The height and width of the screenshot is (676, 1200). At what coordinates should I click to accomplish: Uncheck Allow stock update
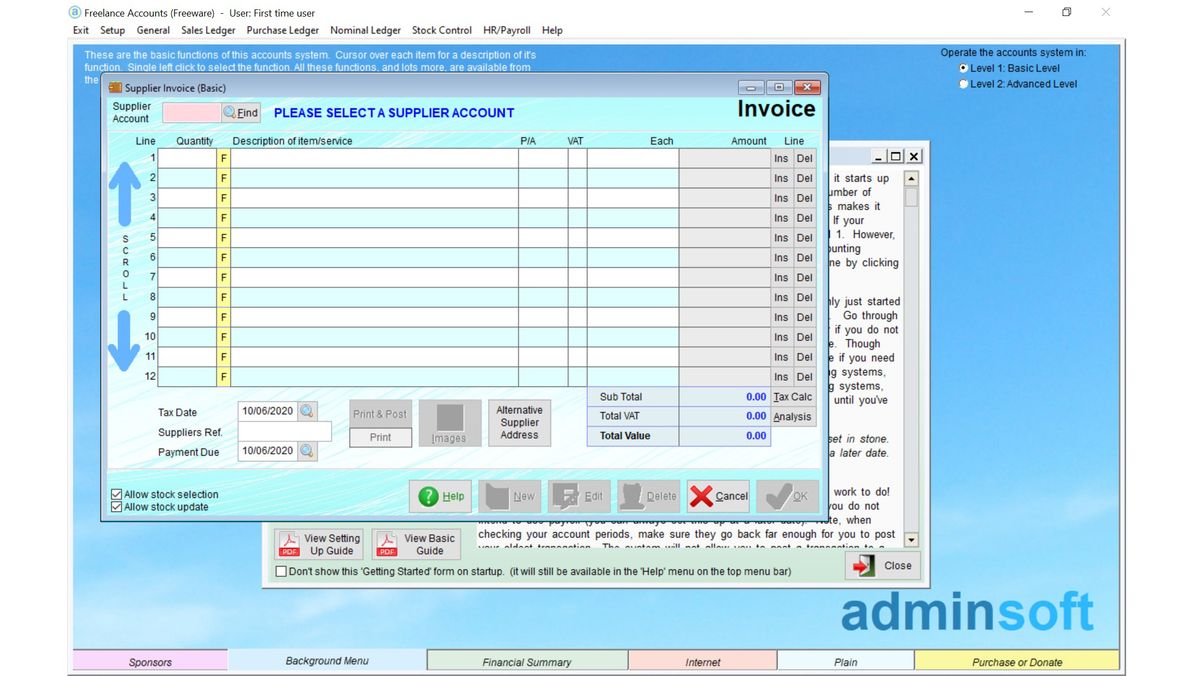click(117, 506)
